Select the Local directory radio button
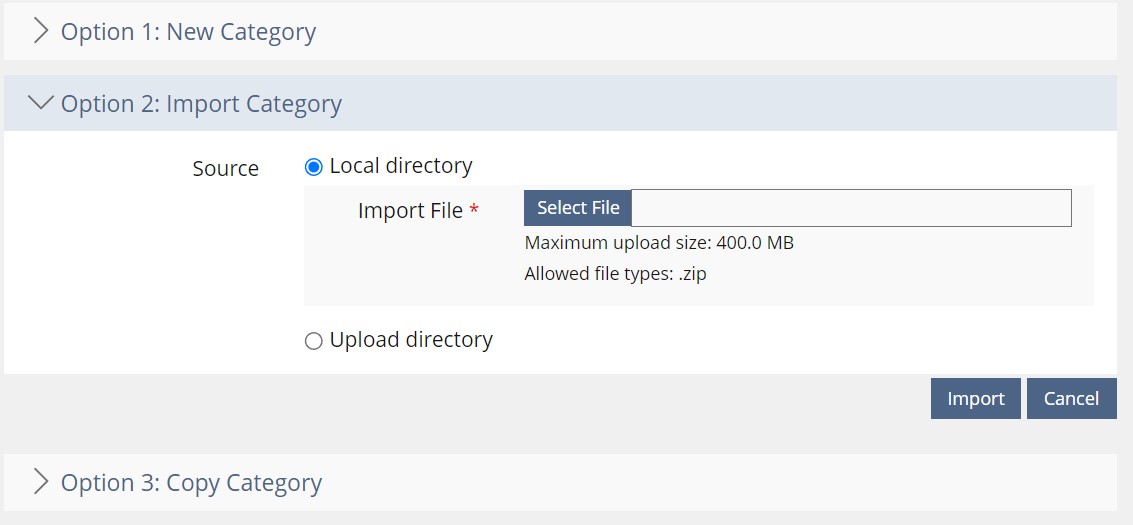Screen dimensions: 1133x525 [314, 166]
